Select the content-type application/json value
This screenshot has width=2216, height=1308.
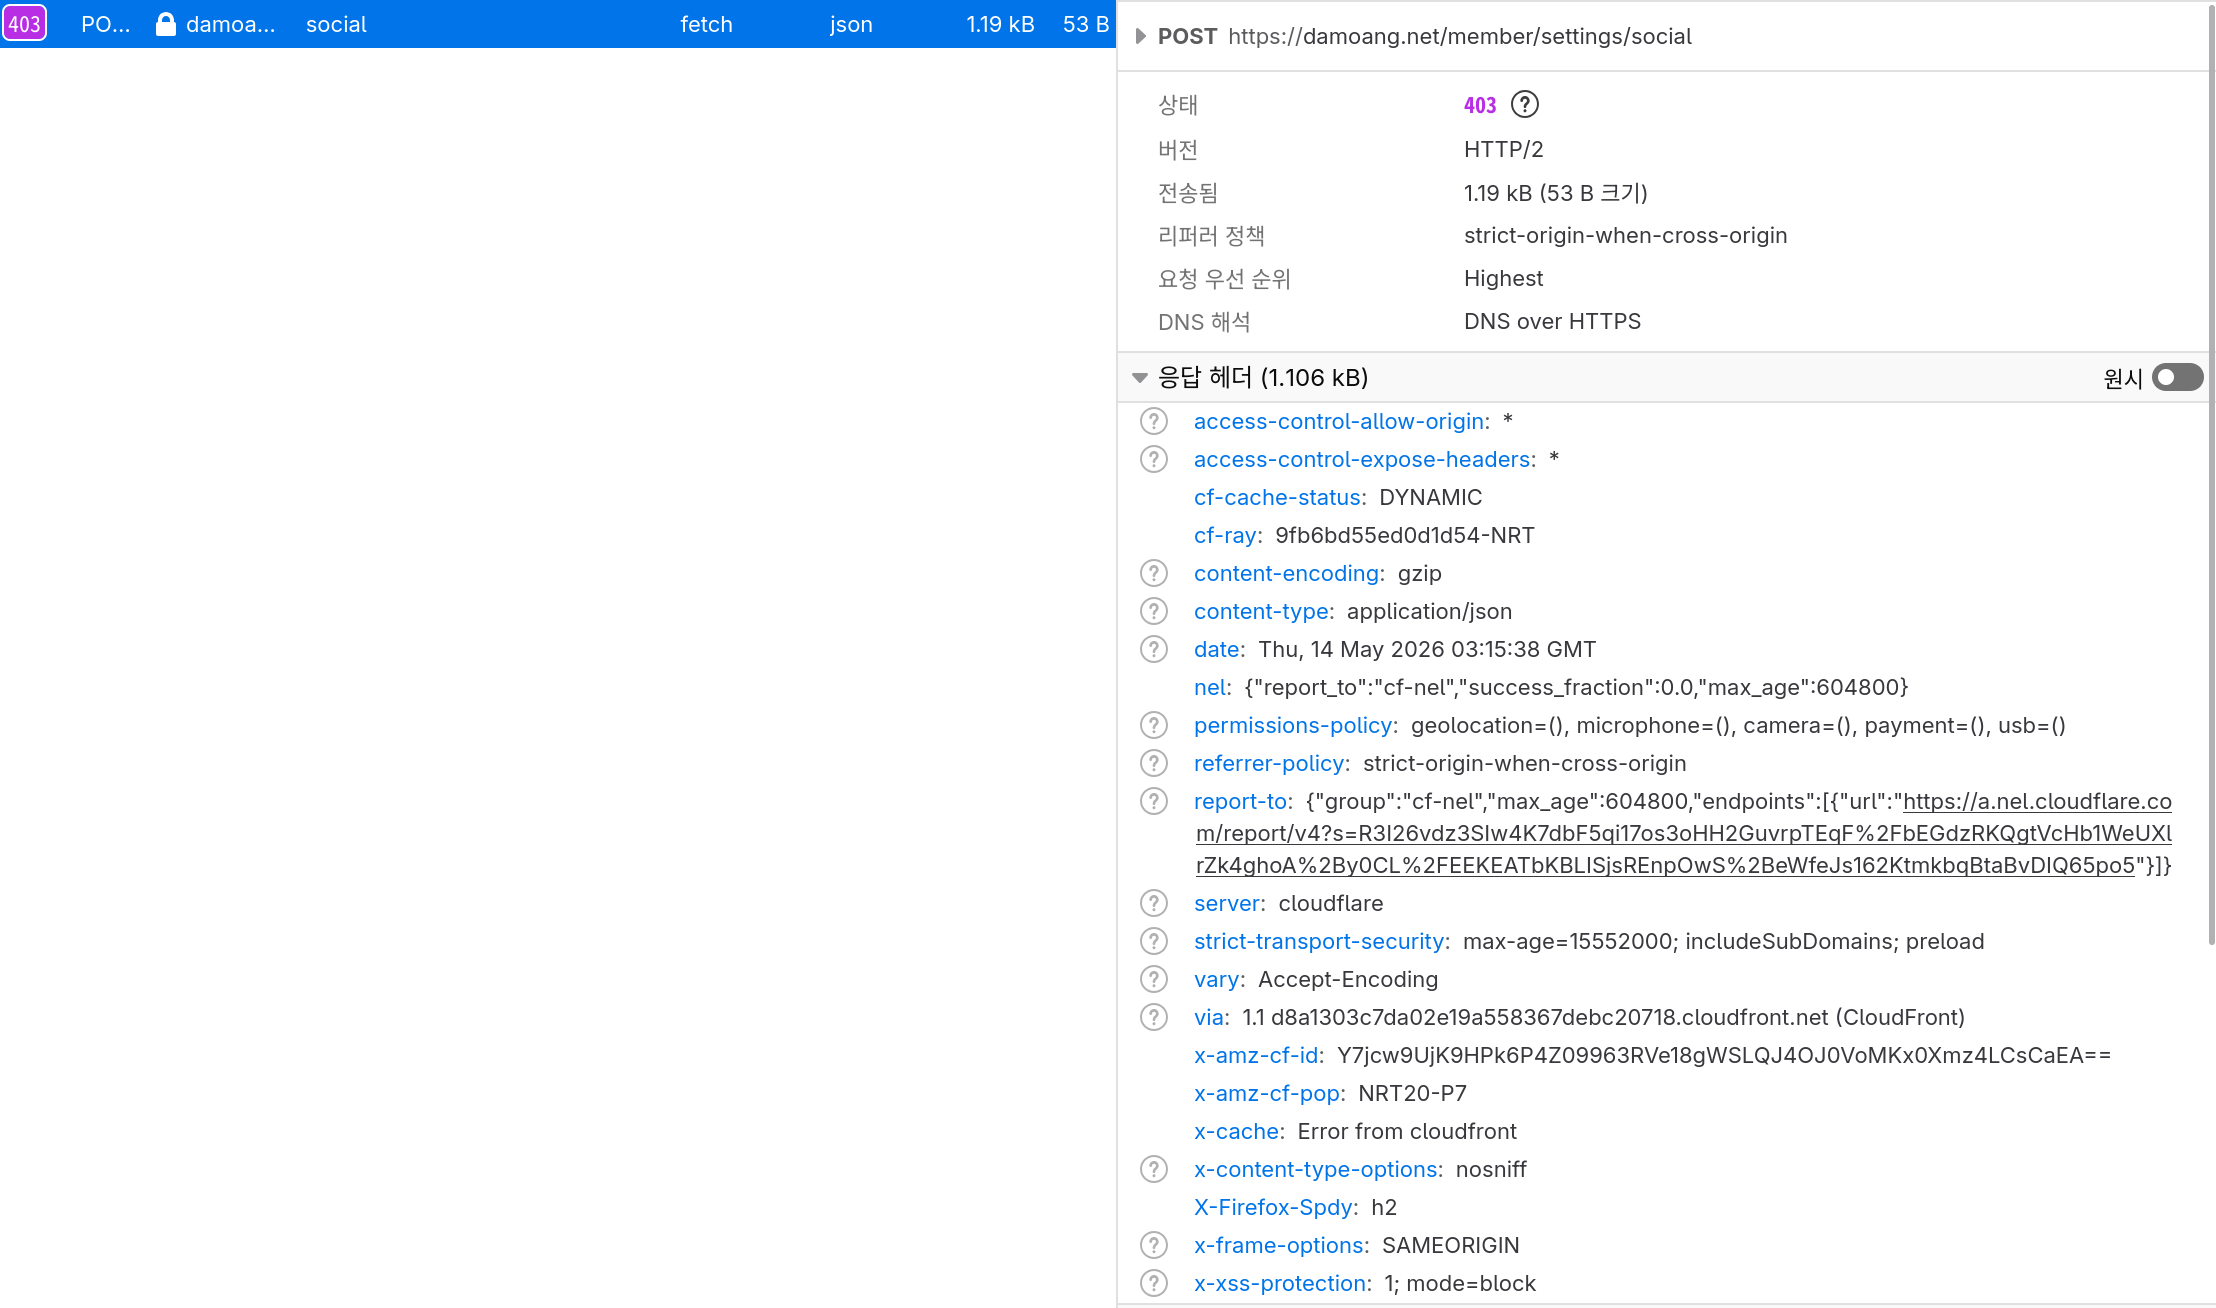point(1429,611)
